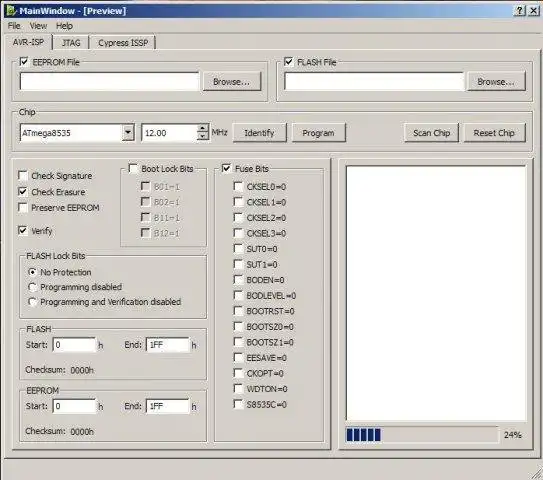Check the S8535C=0 fuse bit
Viewport: 543px width, 480px height.
click(x=239, y=404)
